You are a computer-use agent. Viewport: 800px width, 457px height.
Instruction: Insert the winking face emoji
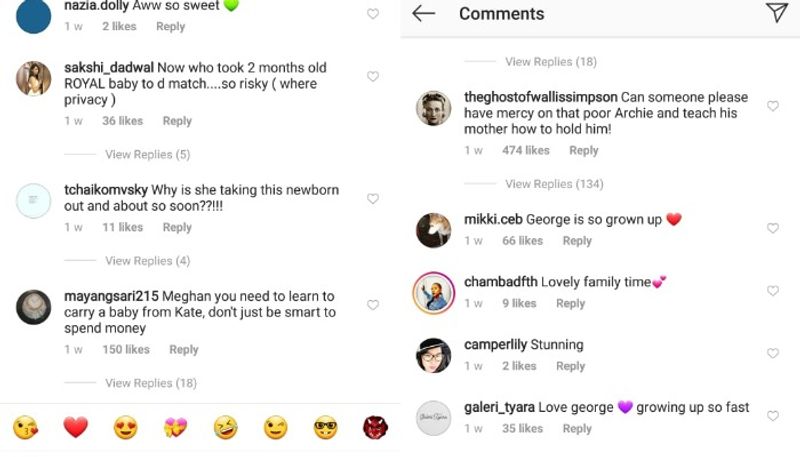click(x=275, y=428)
